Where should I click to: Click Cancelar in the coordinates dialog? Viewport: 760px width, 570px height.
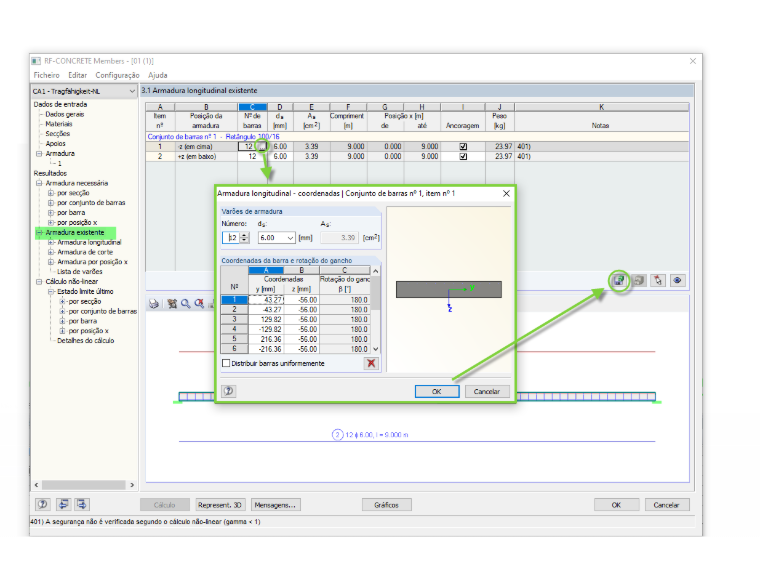coord(487,391)
